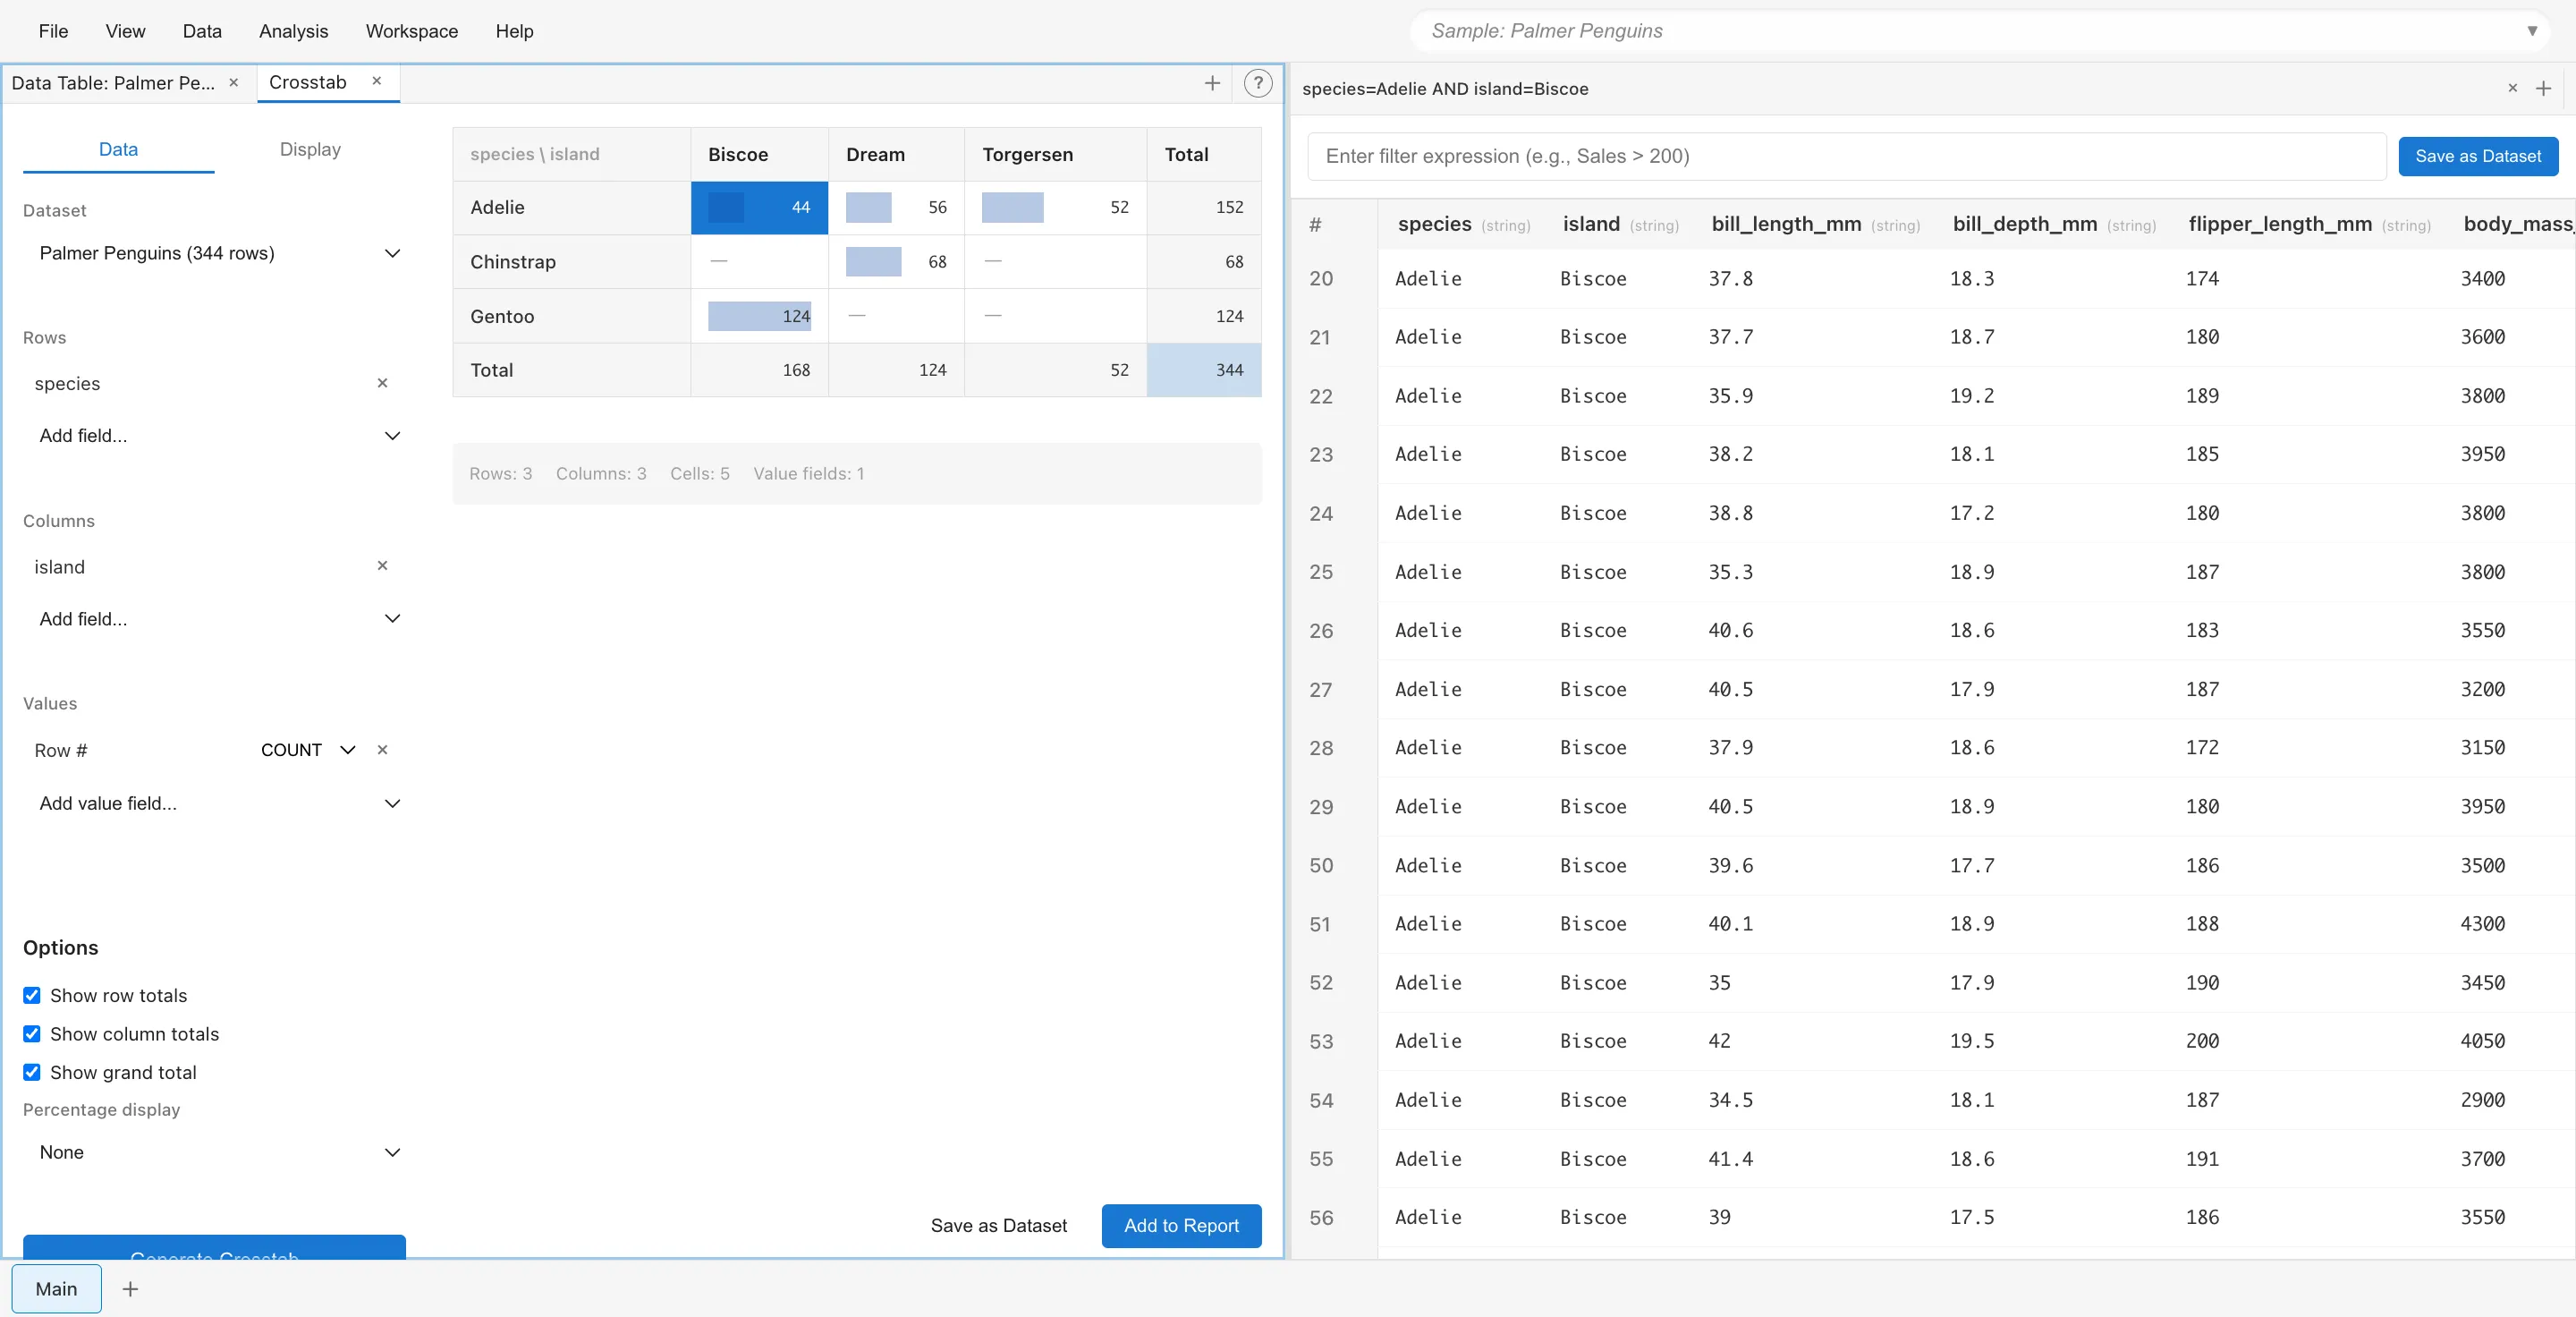
Task: Click the help icon beside the Crosstab tab
Action: (x=1258, y=83)
